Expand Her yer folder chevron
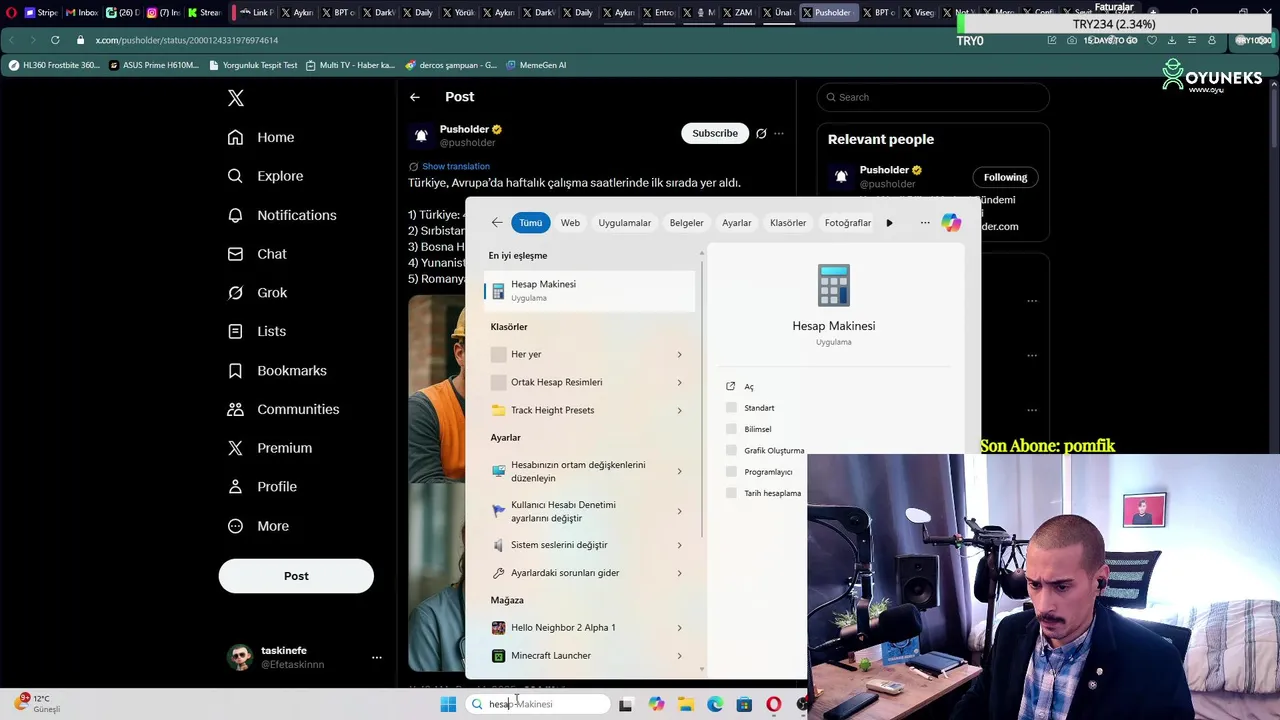 (679, 354)
